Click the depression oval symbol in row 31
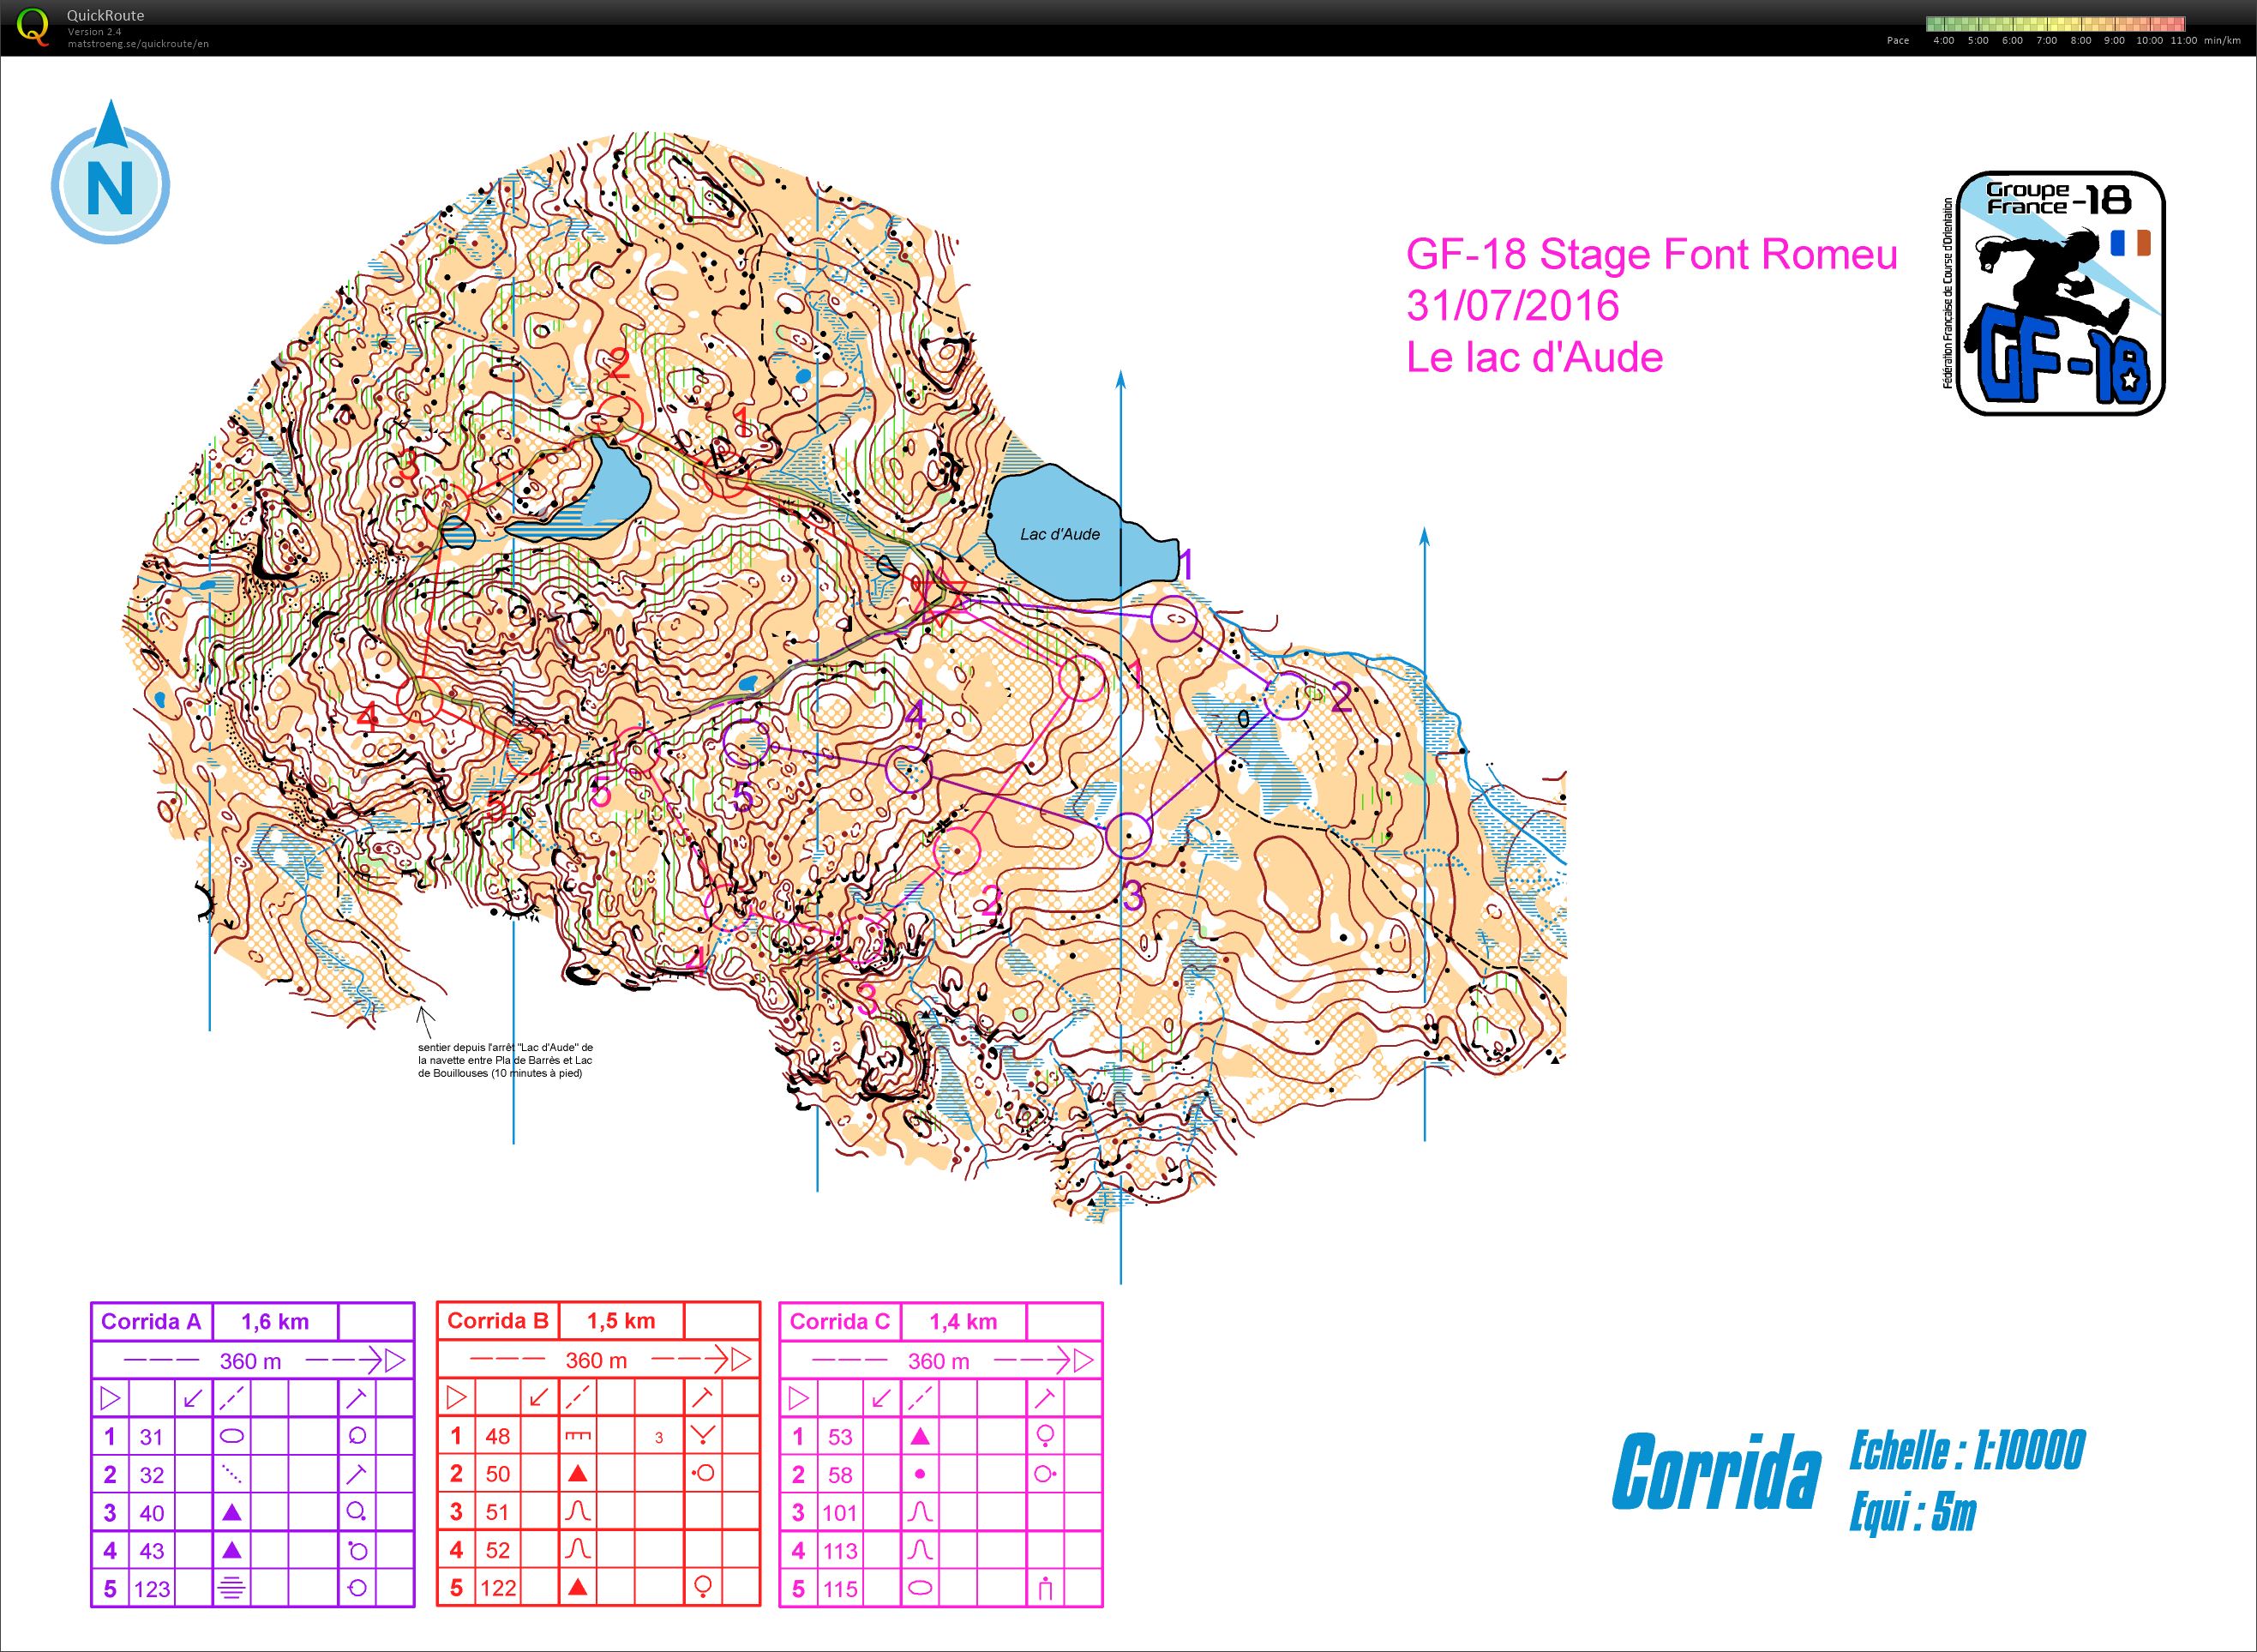2257x1652 pixels. (x=231, y=1436)
